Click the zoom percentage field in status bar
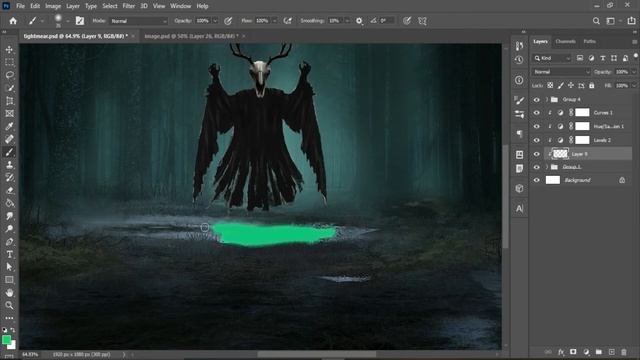 click(30, 354)
